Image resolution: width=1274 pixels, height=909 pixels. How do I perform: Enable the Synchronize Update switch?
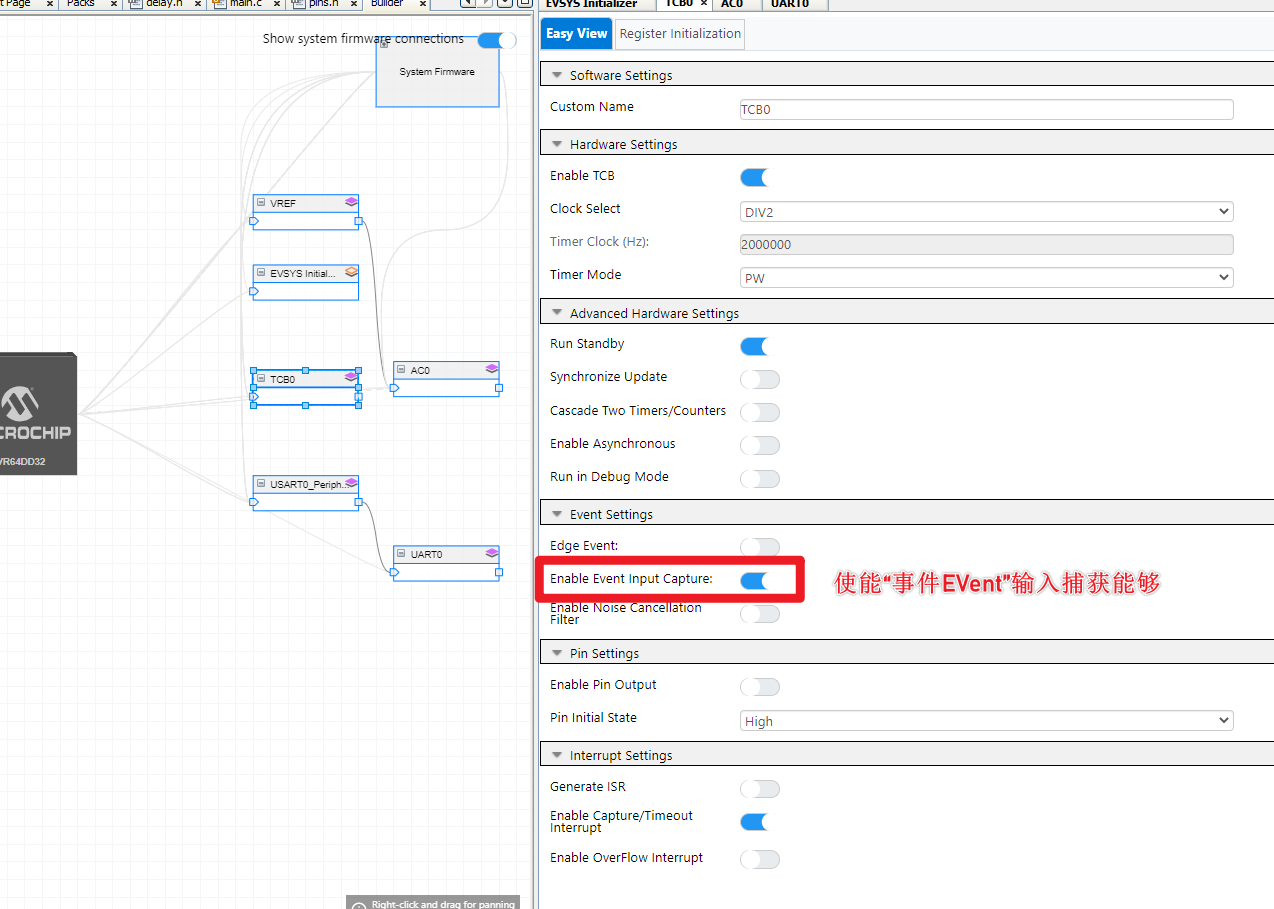760,379
